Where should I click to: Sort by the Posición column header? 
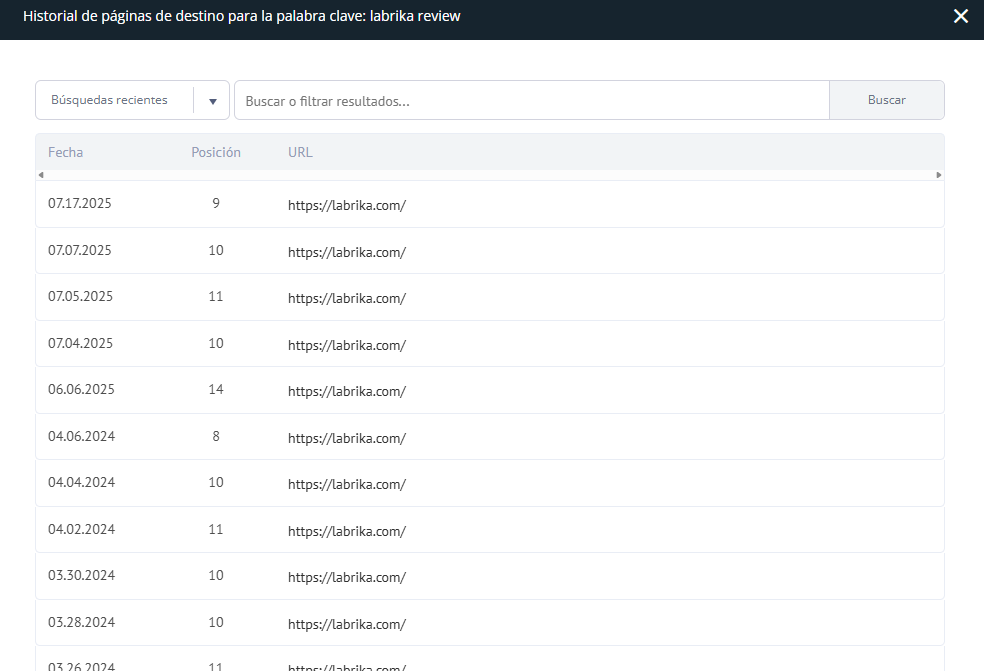[216, 153]
